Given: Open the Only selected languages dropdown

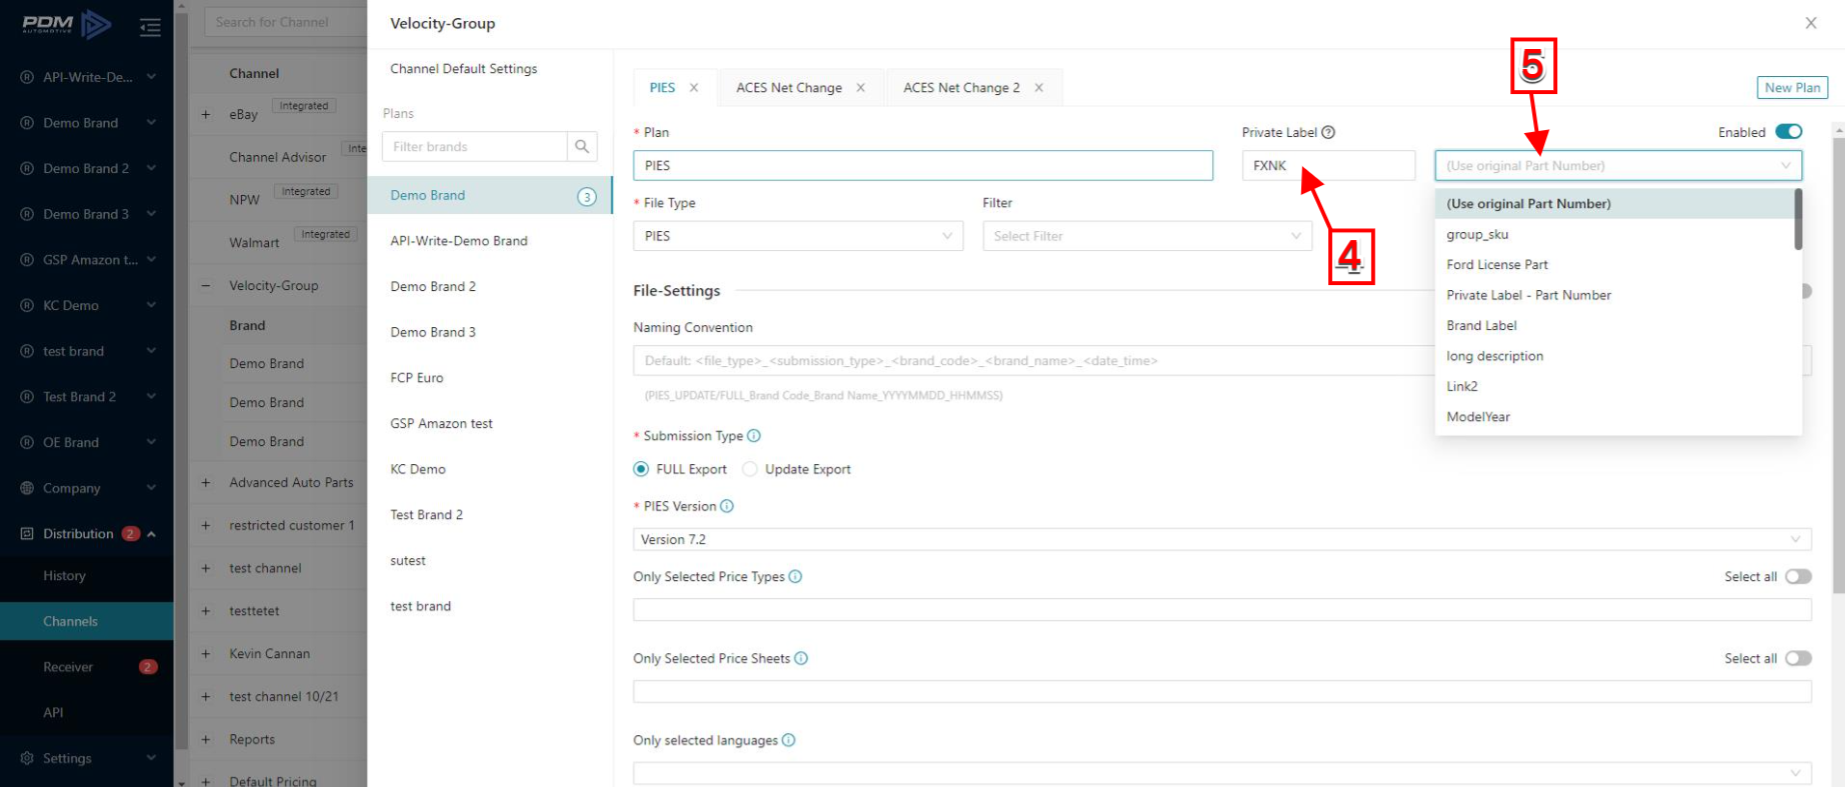Looking at the screenshot, I should pos(1222,773).
